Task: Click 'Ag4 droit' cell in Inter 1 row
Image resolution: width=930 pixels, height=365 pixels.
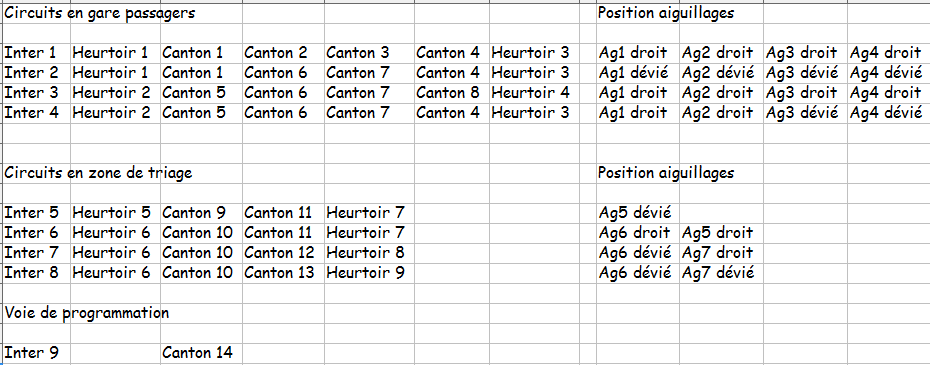Action: [886, 53]
